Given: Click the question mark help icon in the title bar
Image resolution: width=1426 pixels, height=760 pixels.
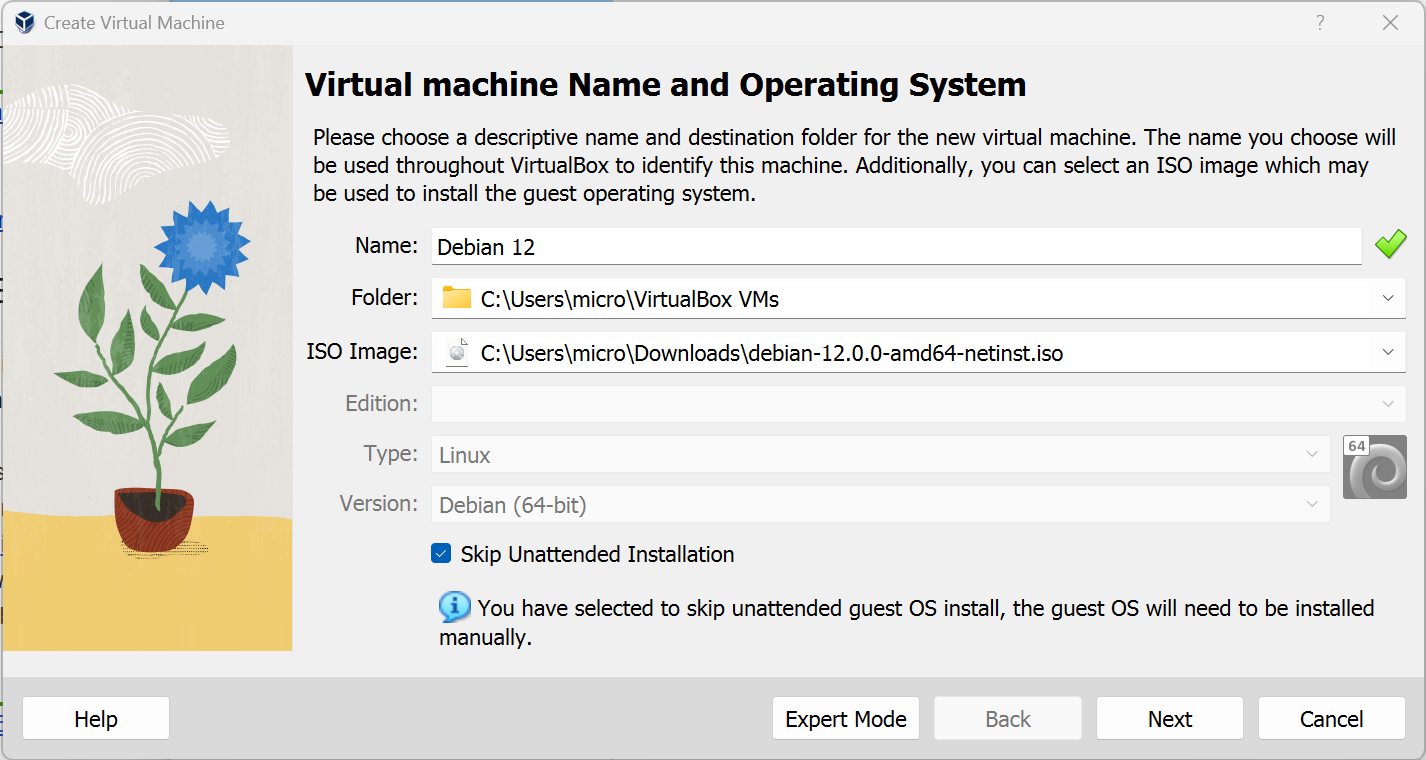Looking at the screenshot, I should 1320,23.
